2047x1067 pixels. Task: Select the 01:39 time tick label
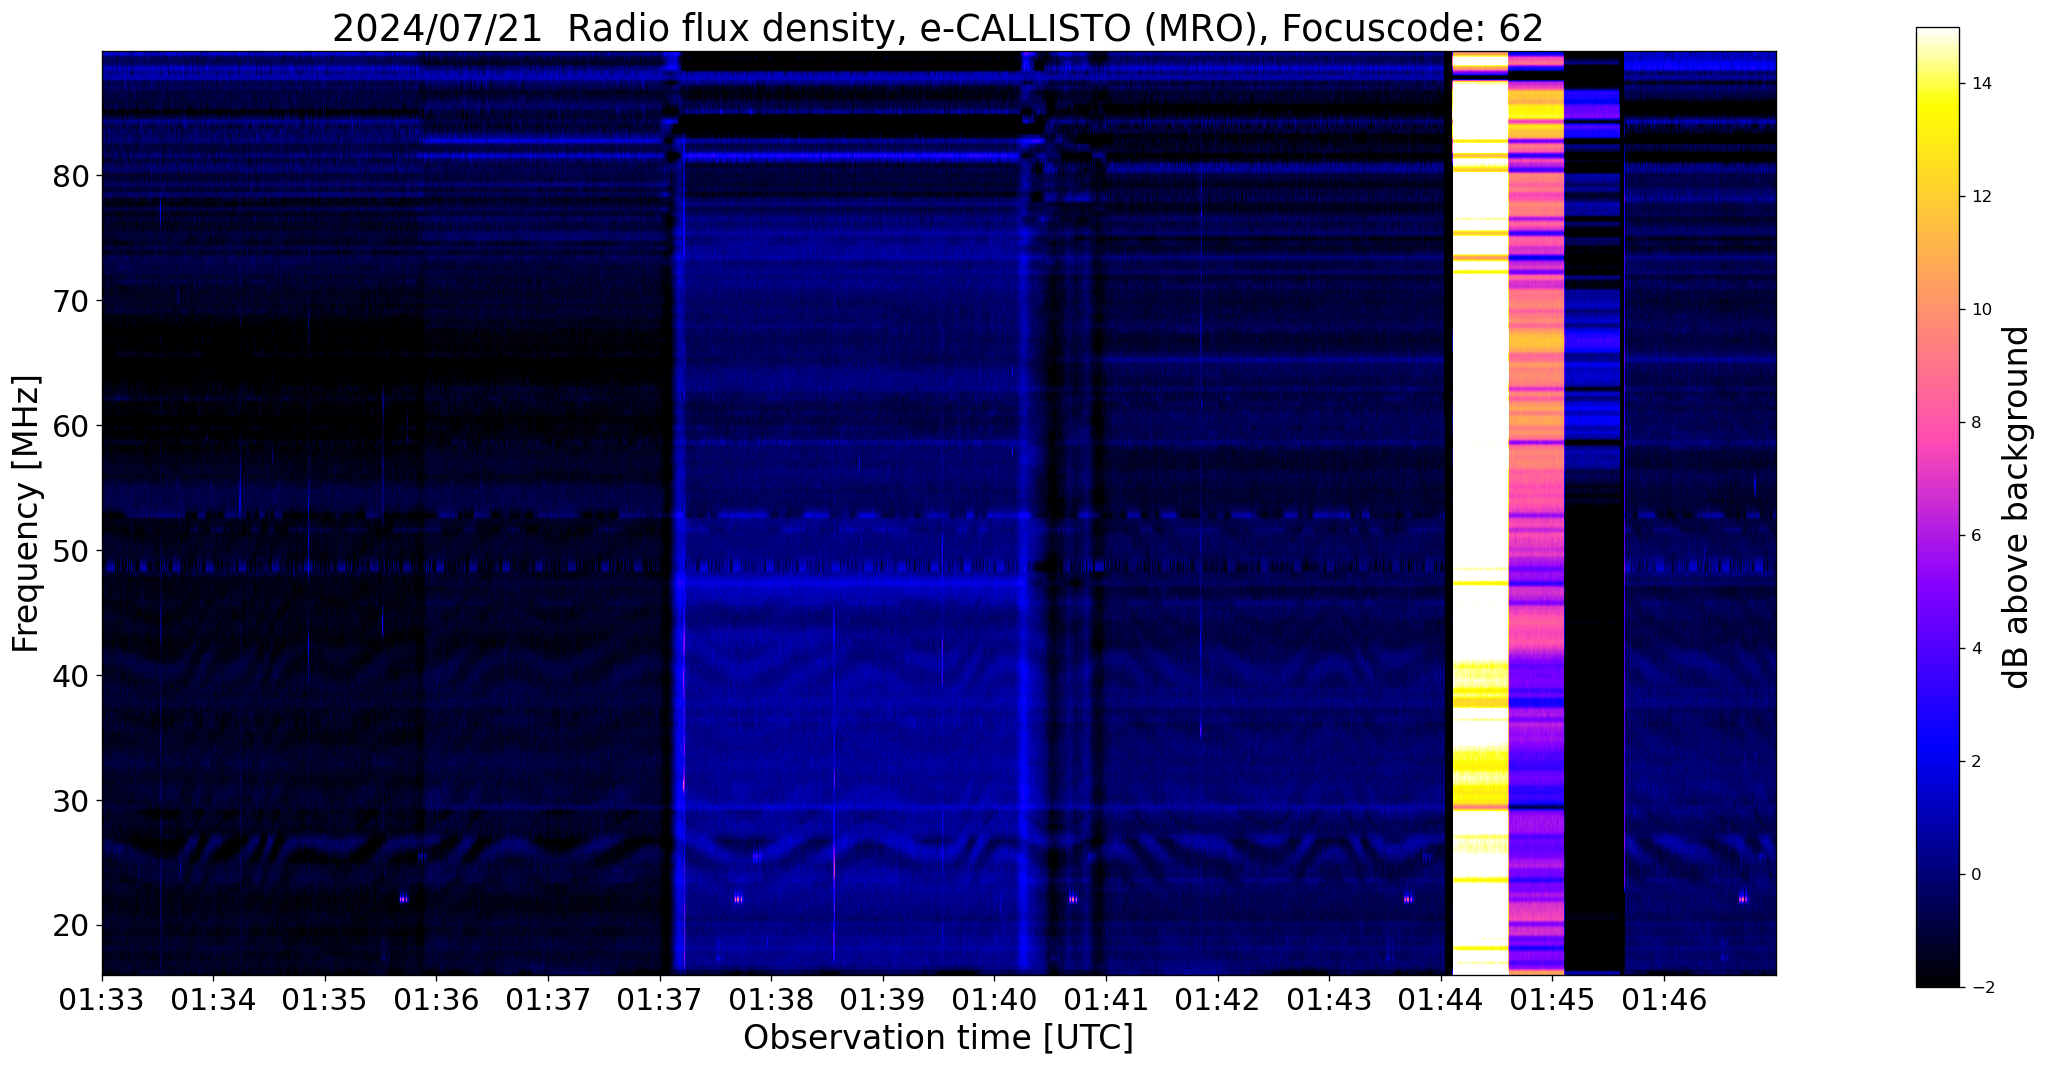tap(882, 999)
